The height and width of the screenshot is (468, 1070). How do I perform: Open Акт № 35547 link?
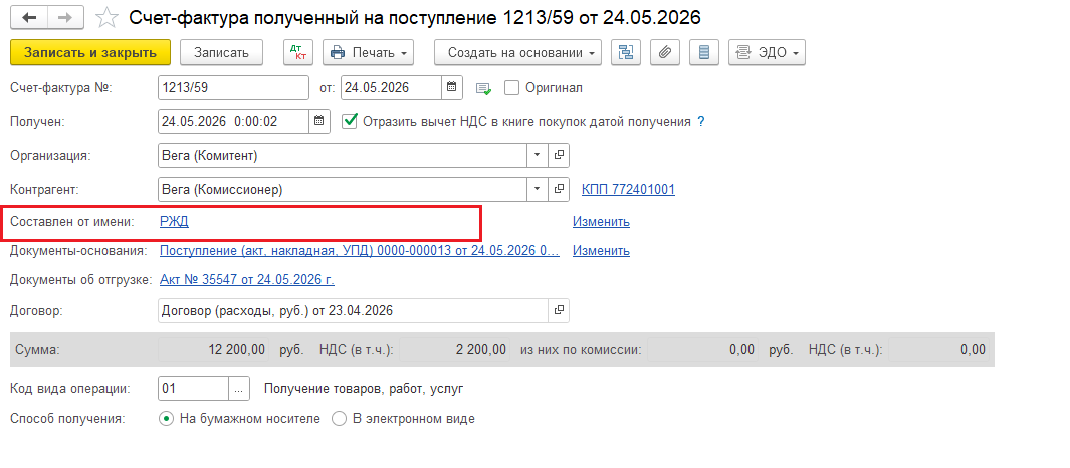(x=247, y=280)
